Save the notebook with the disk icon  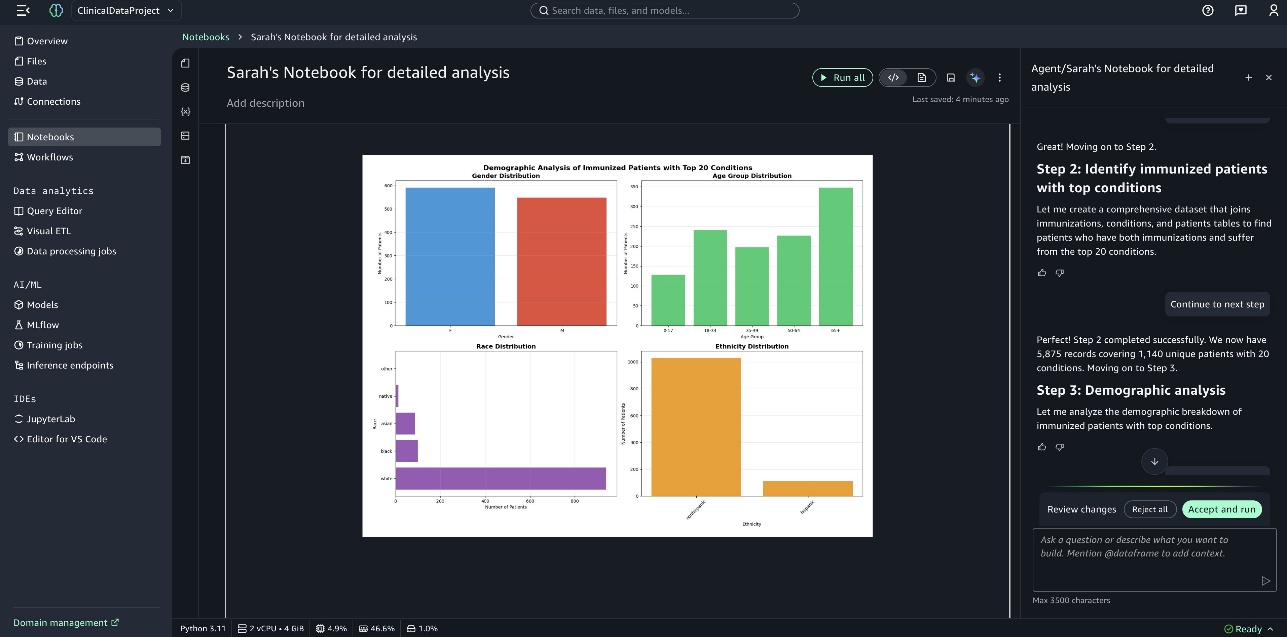click(950, 78)
